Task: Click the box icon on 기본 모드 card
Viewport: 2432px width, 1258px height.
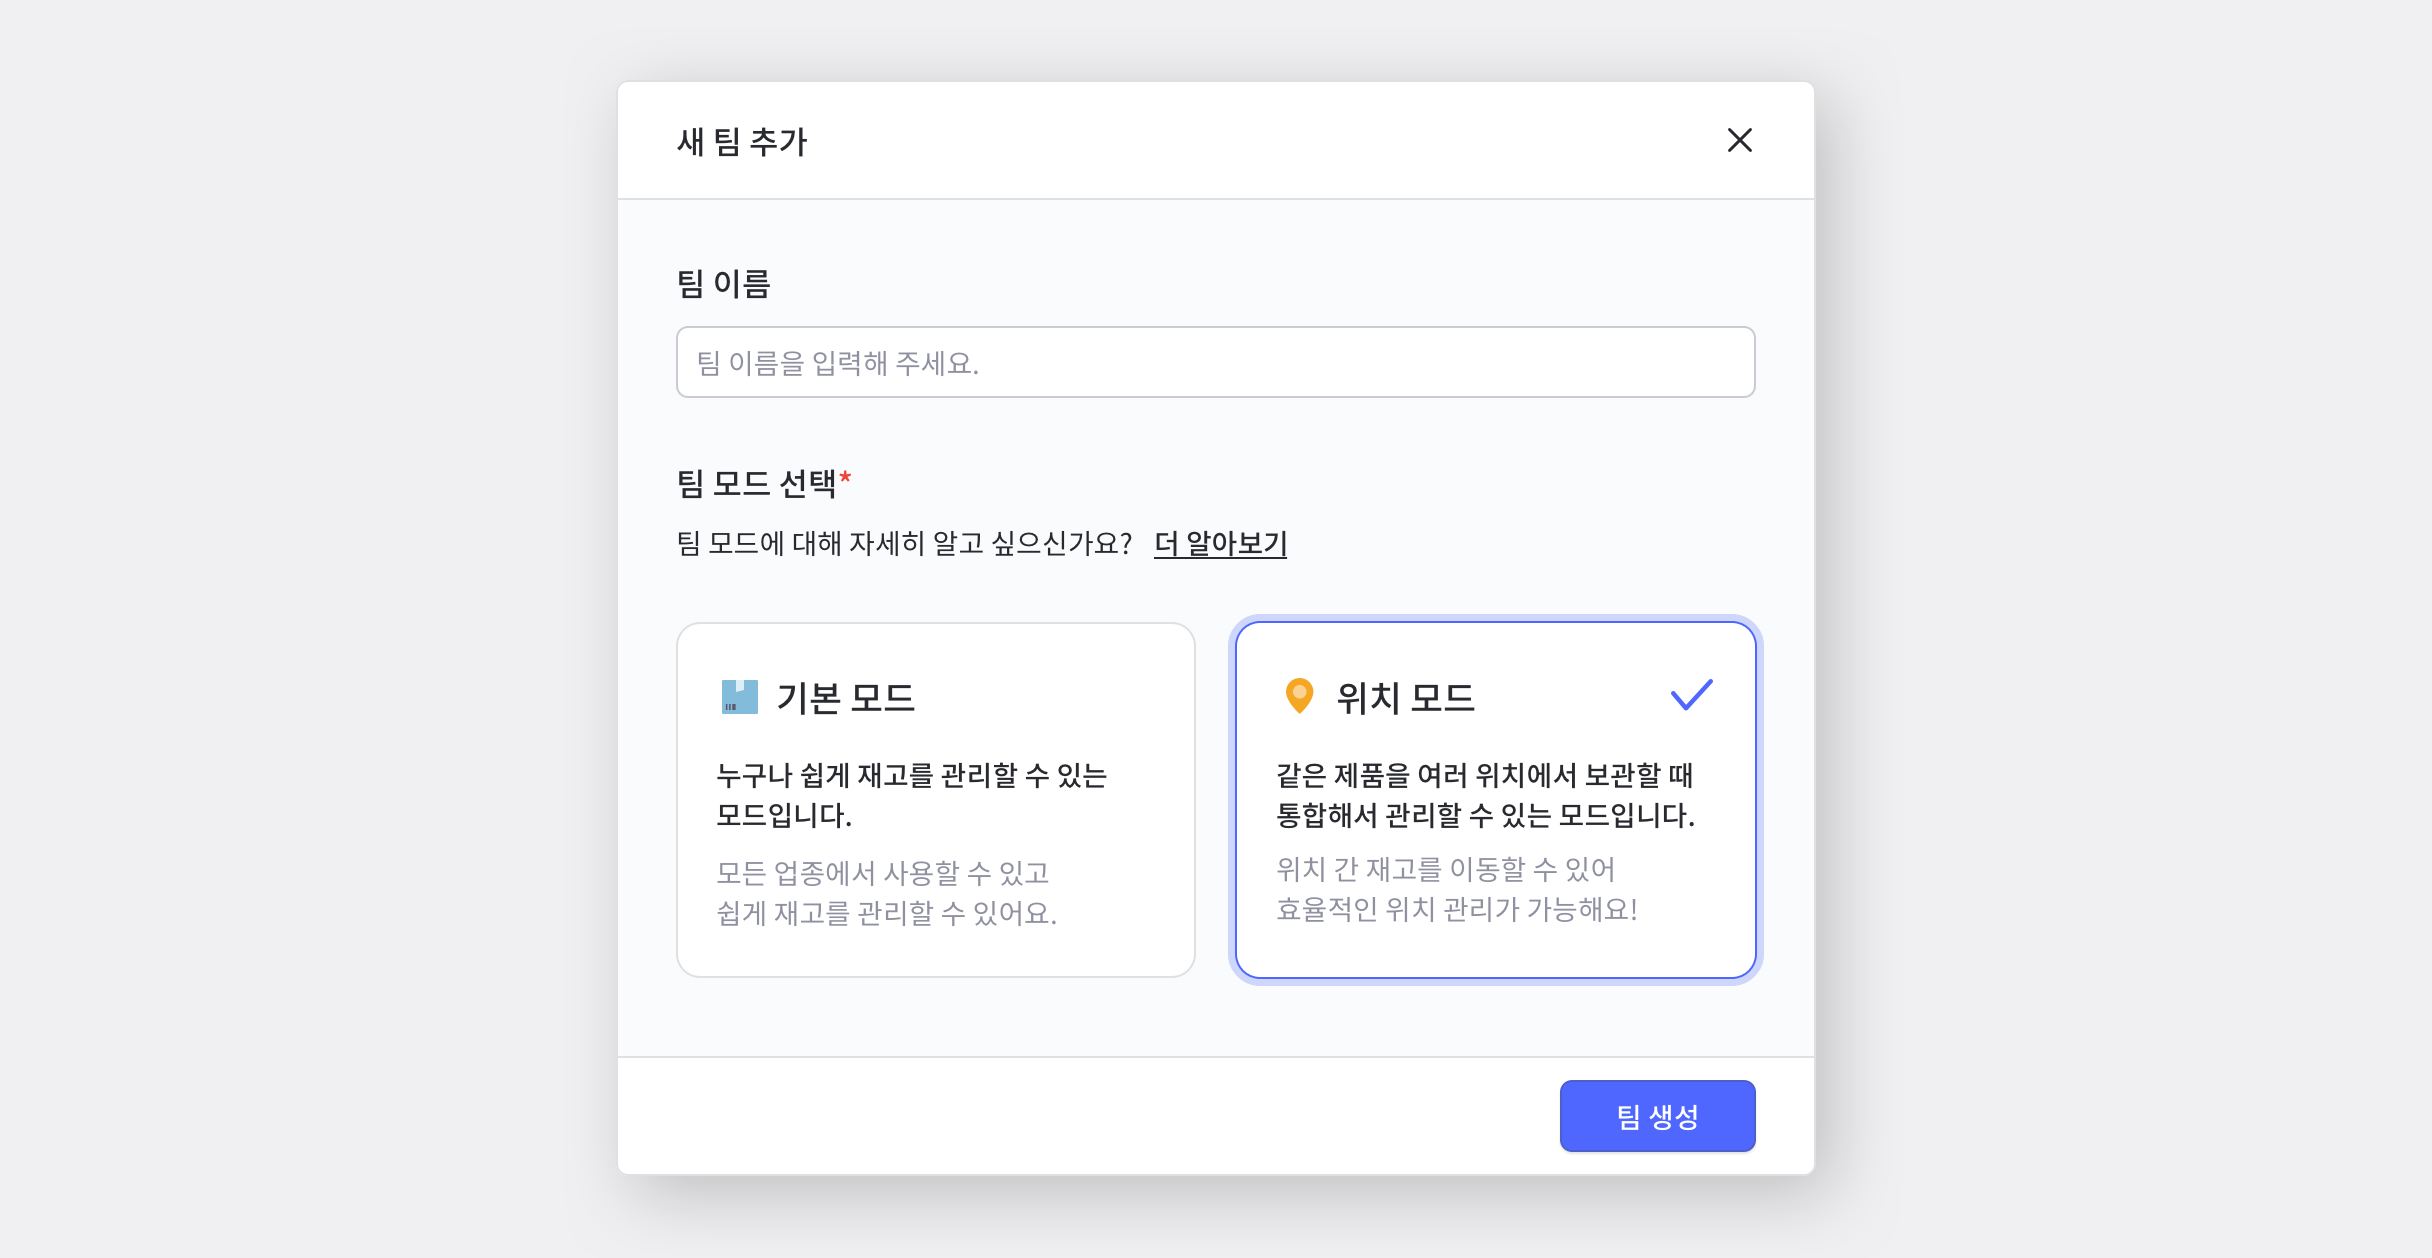Action: (x=738, y=698)
